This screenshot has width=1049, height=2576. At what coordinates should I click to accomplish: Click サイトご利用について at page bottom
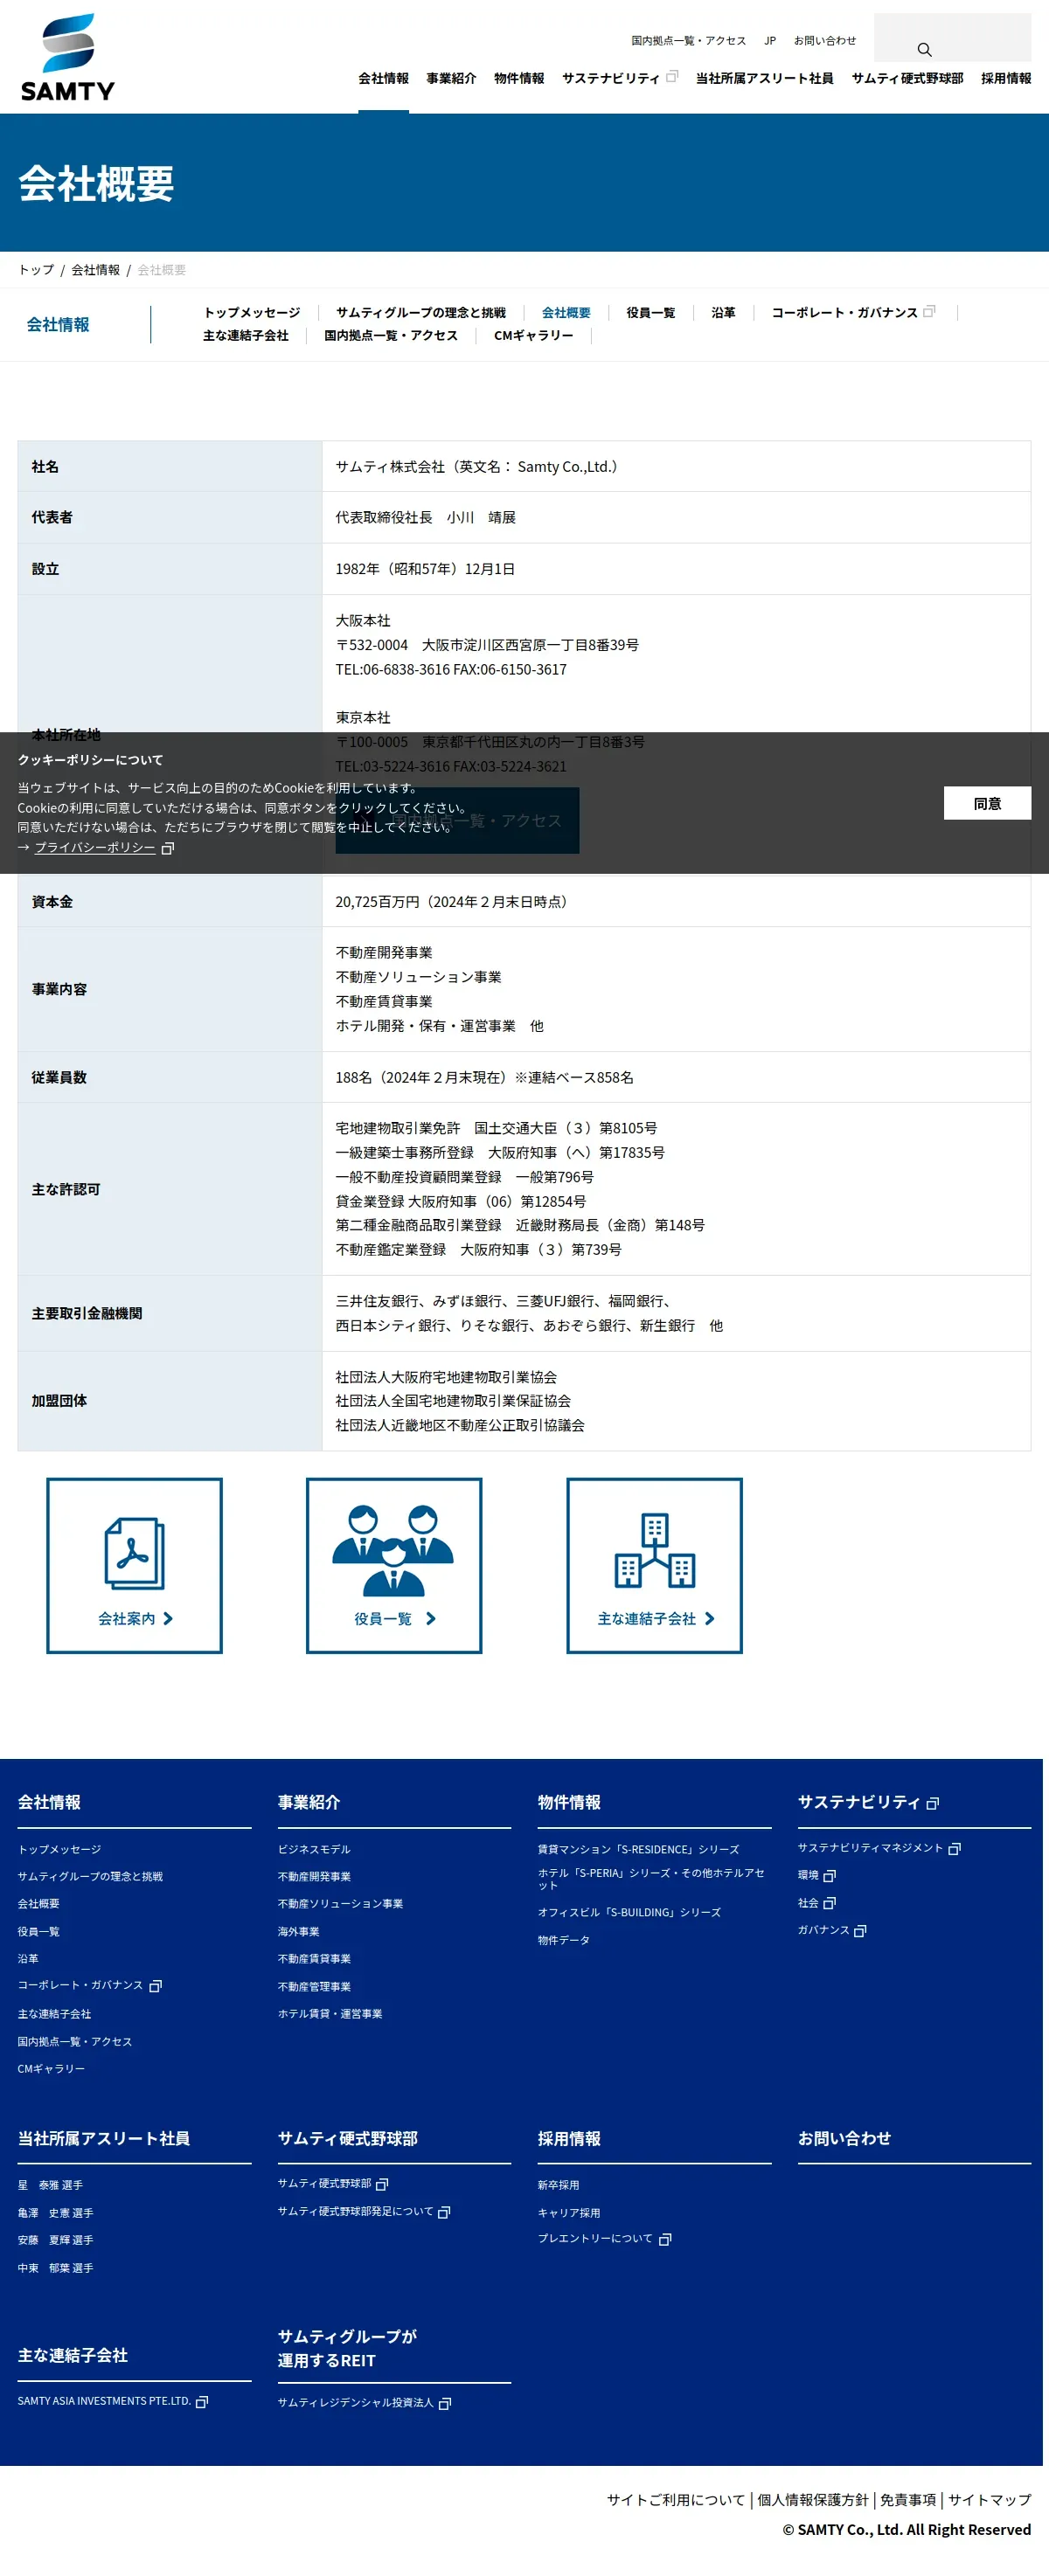pos(676,2500)
